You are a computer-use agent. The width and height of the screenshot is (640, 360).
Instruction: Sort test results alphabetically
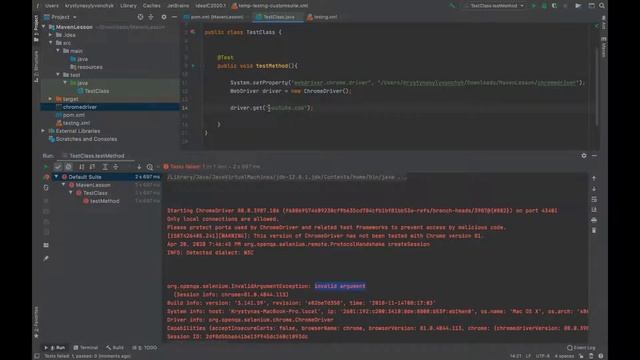coord(82,167)
